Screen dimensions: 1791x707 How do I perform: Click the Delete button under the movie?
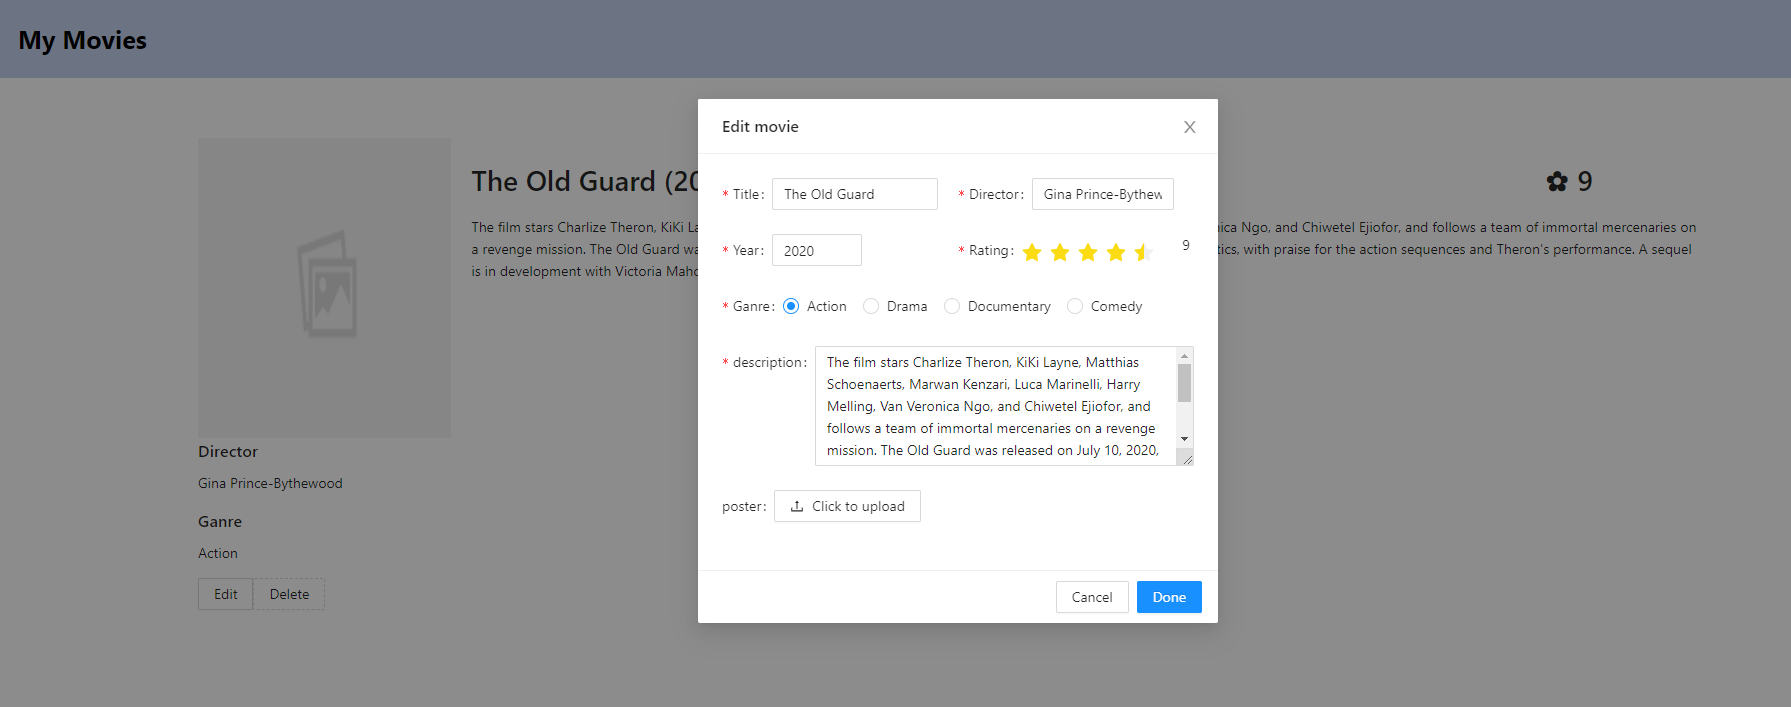(x=289, y=594)
